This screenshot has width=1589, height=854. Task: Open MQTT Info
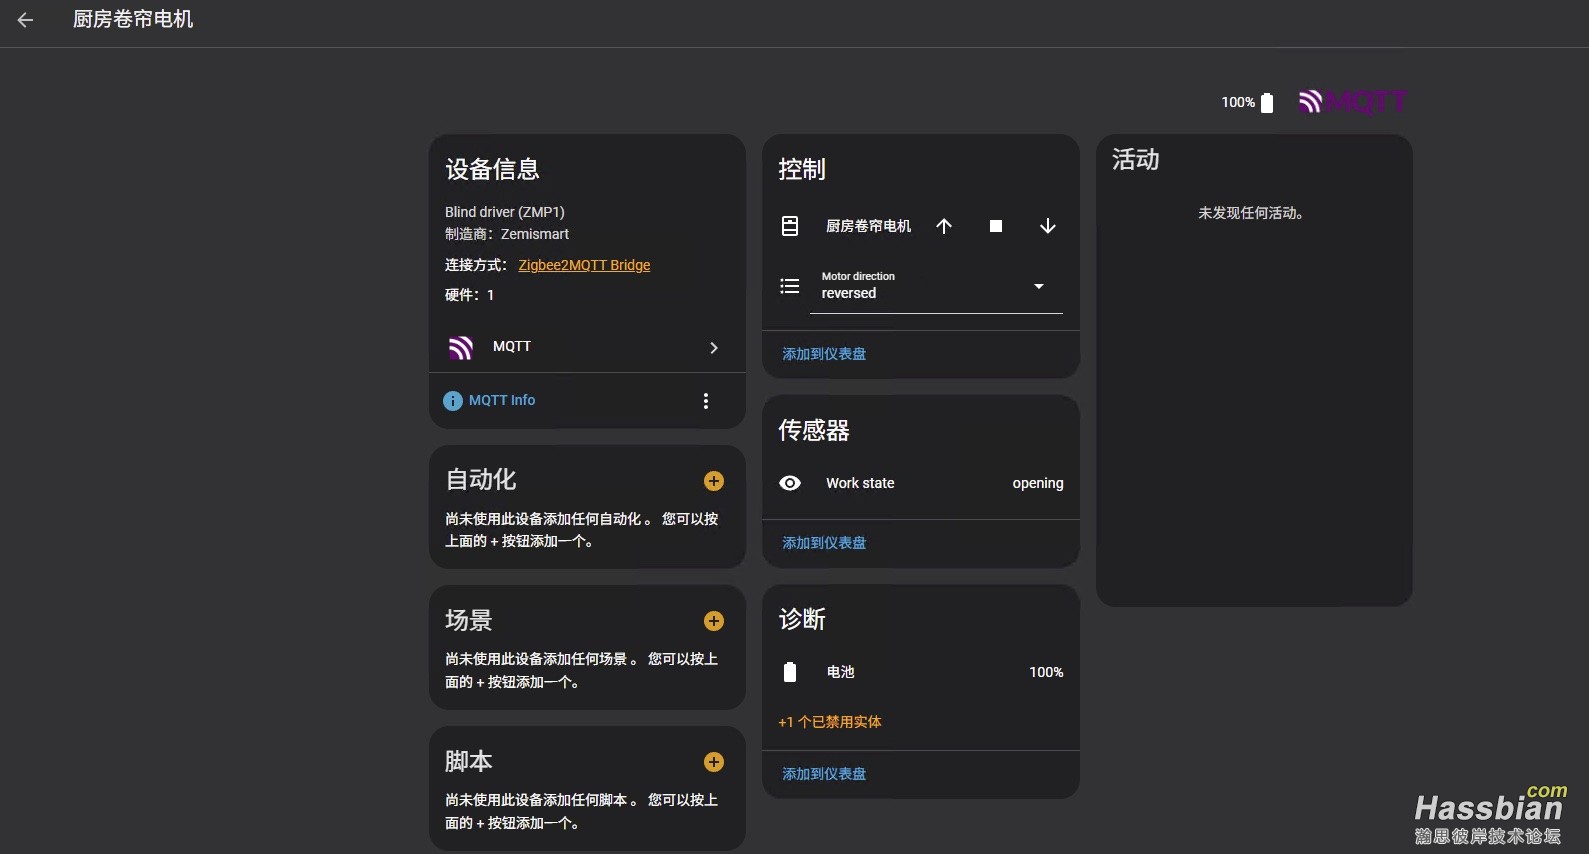502,400
